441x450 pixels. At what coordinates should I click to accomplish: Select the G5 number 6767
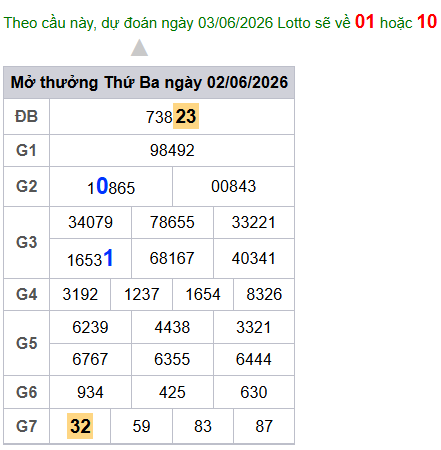90,359
